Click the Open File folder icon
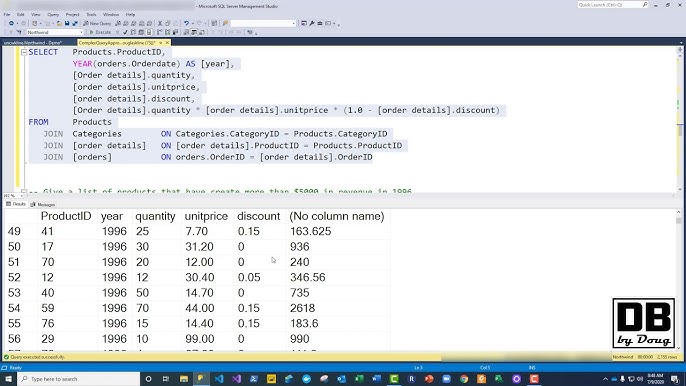The image size is (686, 386). pos(59,23)
